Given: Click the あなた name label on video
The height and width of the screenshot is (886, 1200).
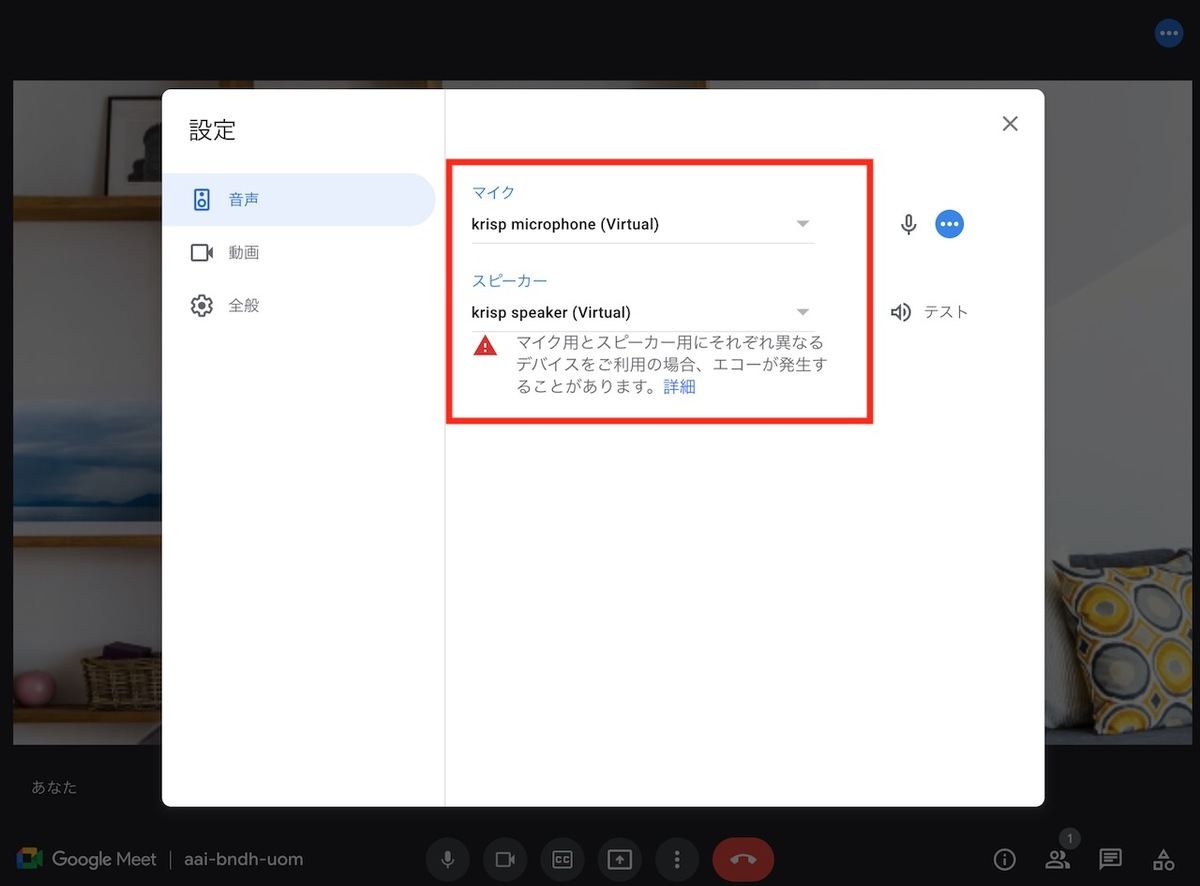Looking at the screenshot, I should (x=54, y=787).
